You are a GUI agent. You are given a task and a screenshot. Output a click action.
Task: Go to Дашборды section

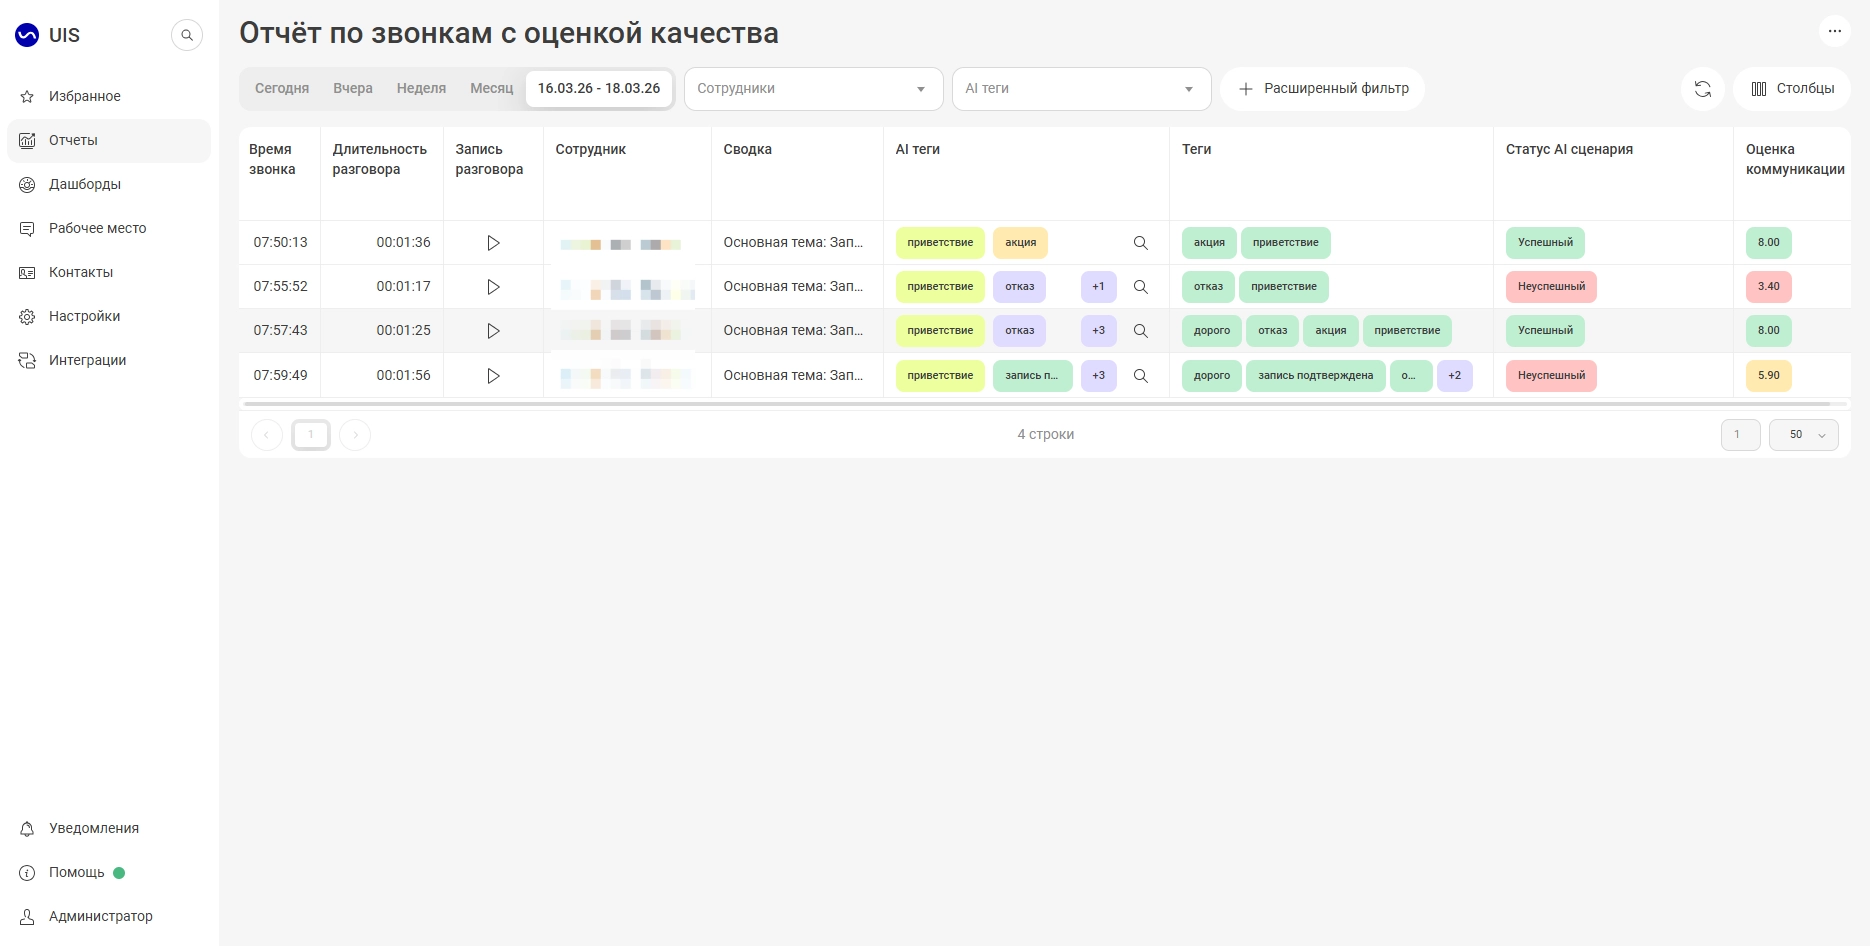coord(109,184)
